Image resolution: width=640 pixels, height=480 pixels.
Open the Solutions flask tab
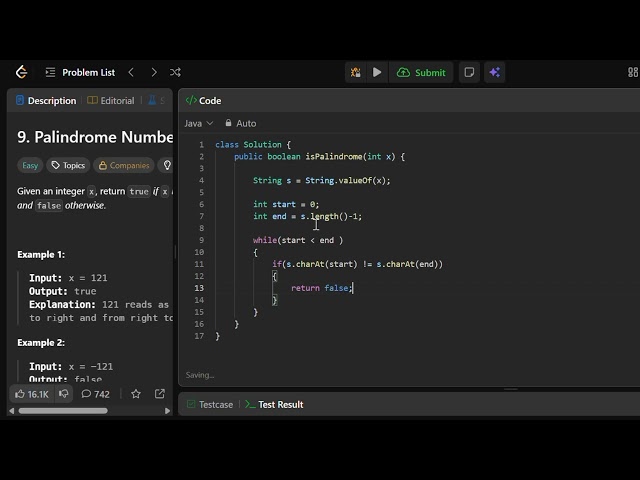[x=156, y=100]
